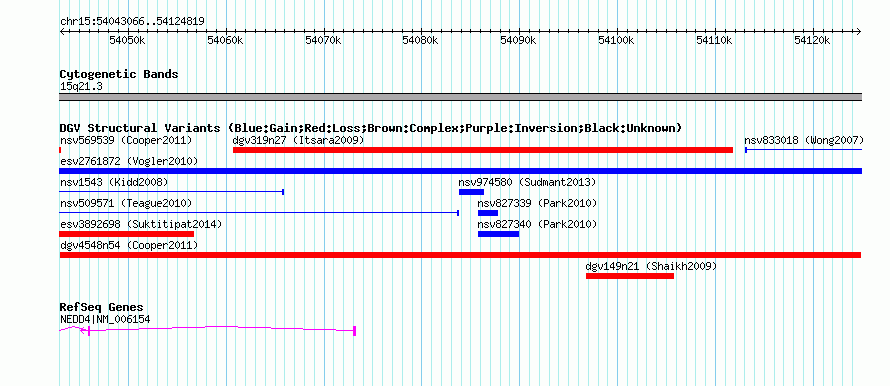Click the nsv569539 (Cooper2011) variant label
The width and height of the screenshot is (890, 386).
126,140
